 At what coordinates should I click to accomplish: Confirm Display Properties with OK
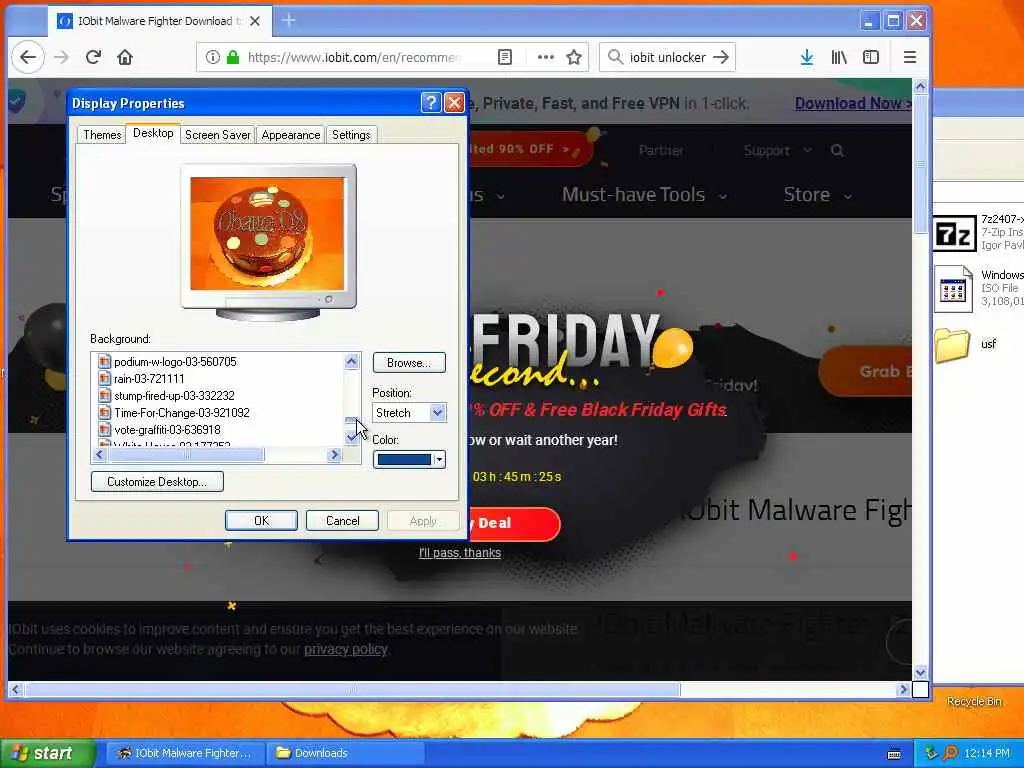click(x=261, y=520)
